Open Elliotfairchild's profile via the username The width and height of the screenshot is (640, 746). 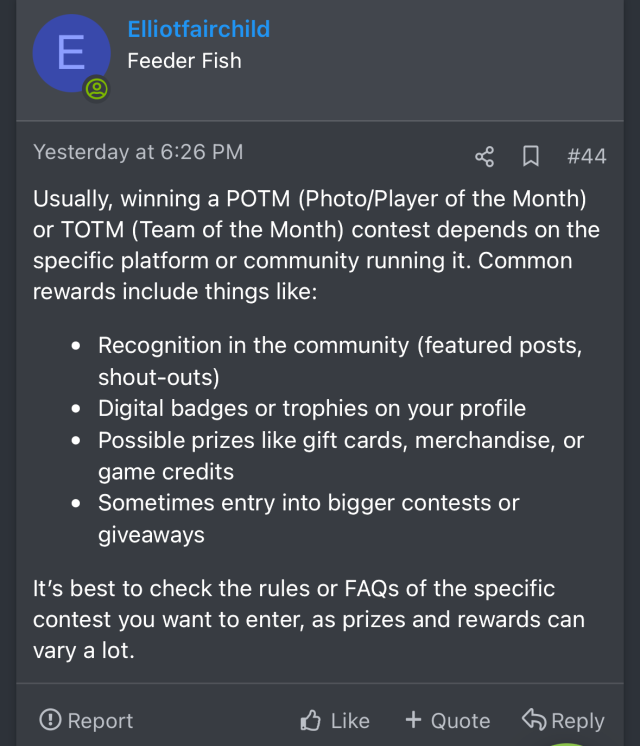coord(199,29)
